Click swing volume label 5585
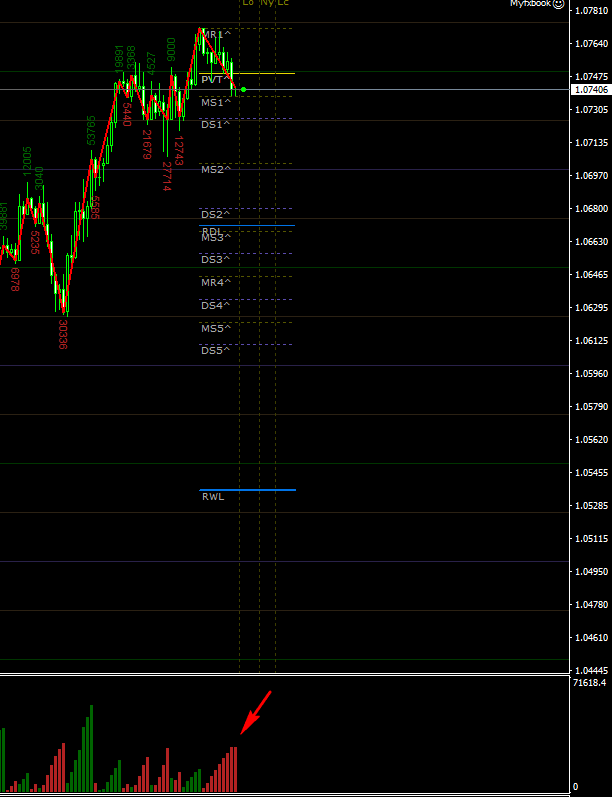Image resolution: width=612 pixels, height=797 pixels. 95,208
